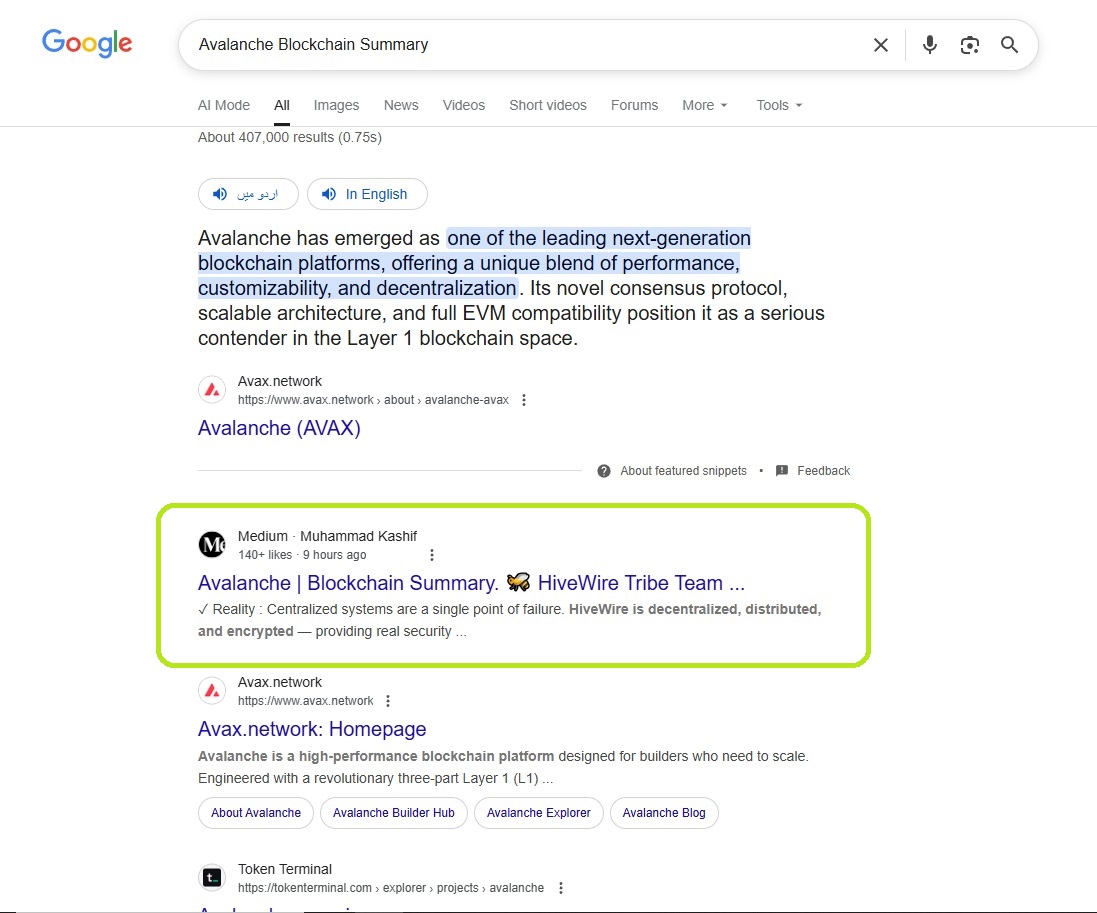Expand the More dropdown
Image resolution: width=1097 pixels, height=913 pixels.
click(x=705, y=105)
